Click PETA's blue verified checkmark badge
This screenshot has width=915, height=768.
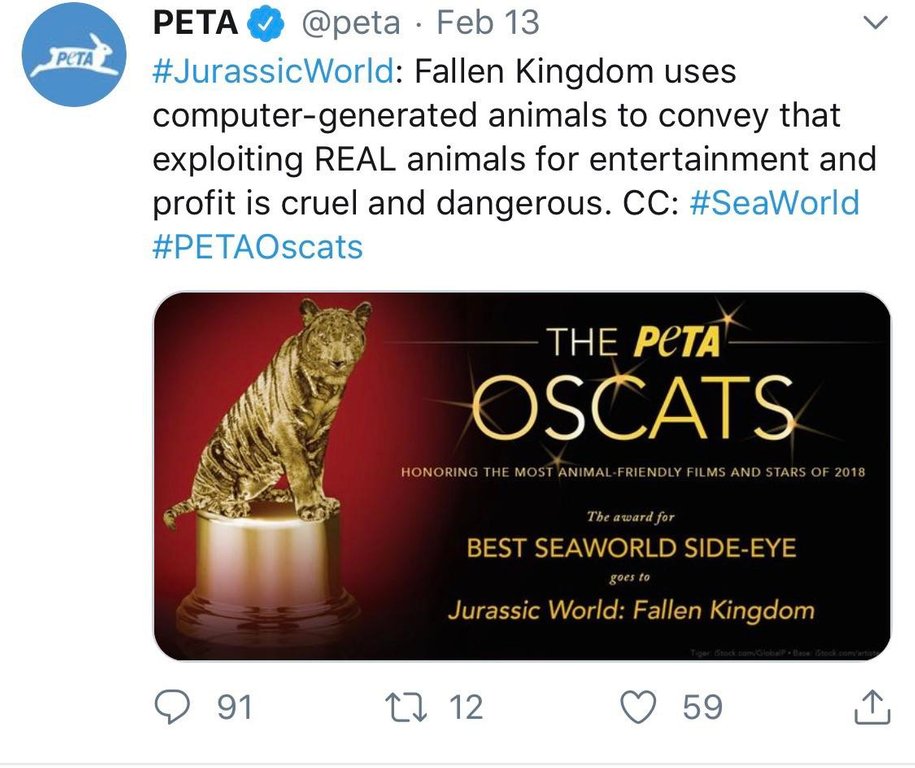[264, 22]
